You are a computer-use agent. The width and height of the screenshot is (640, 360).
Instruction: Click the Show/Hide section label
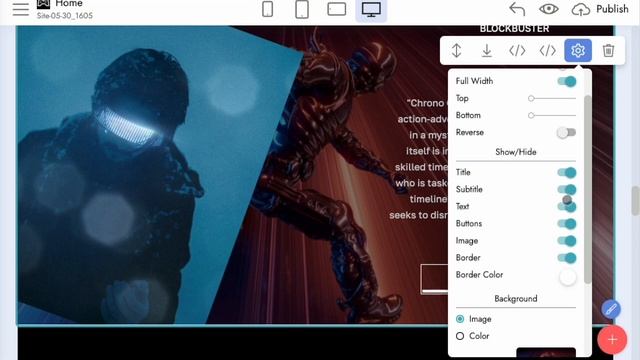[516, 152]
